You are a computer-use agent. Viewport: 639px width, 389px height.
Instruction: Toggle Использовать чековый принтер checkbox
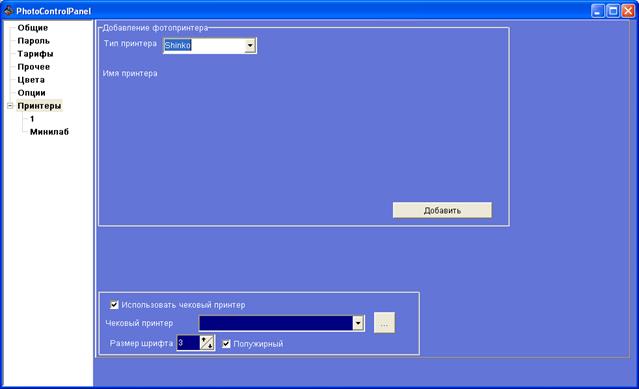[x=115, y=305]
